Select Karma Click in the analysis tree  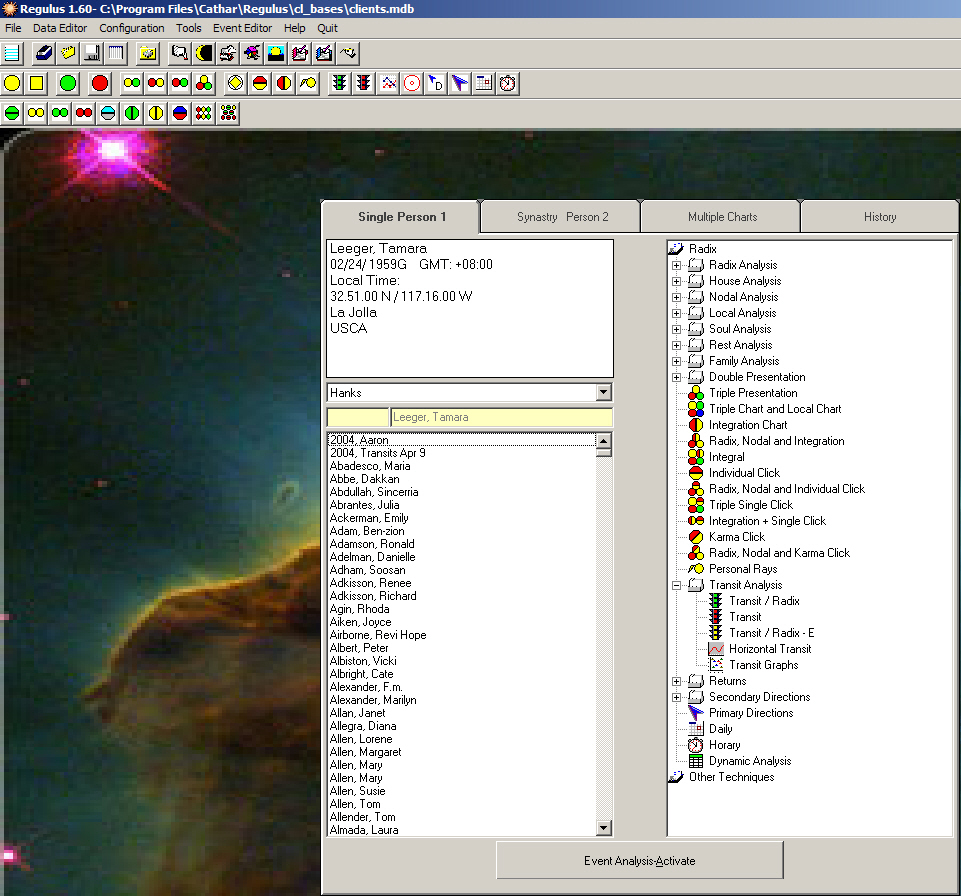(737, 537)
